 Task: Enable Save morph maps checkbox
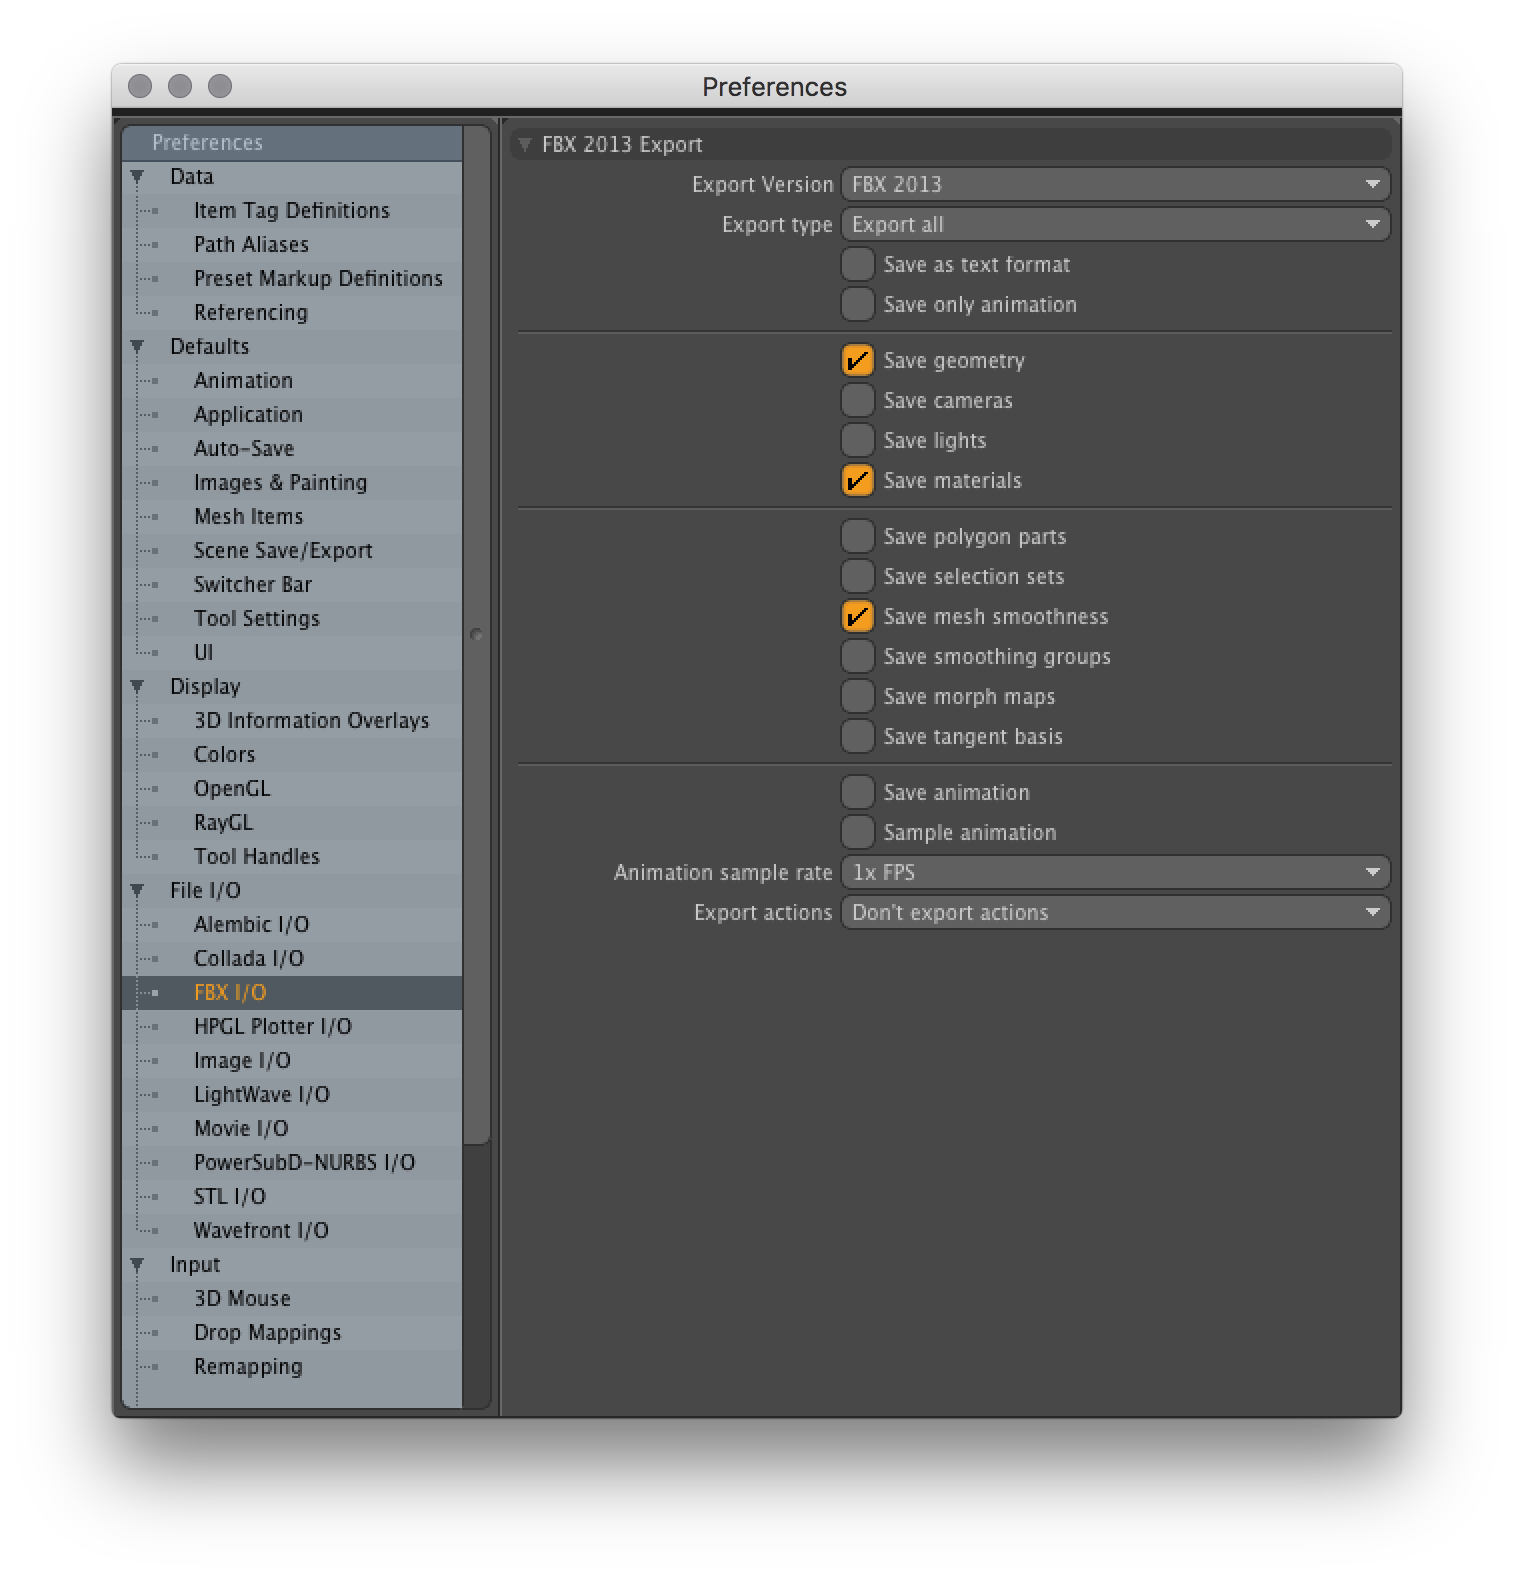[x=858, y=696]
